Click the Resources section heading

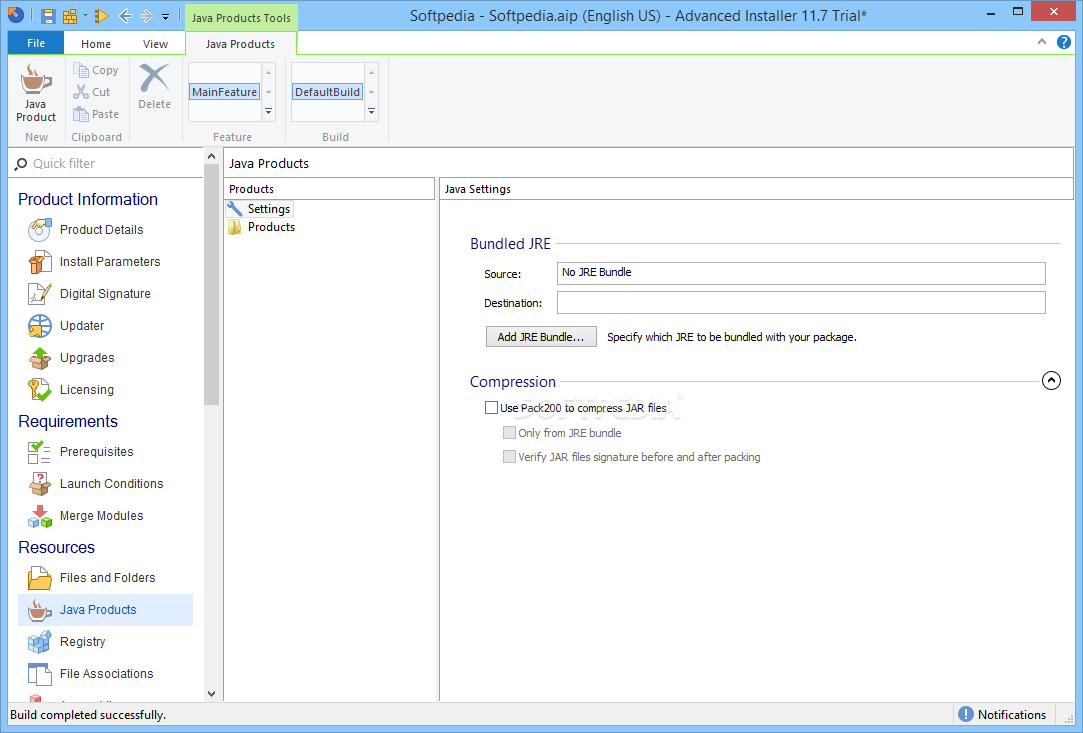tap(57, 547)
